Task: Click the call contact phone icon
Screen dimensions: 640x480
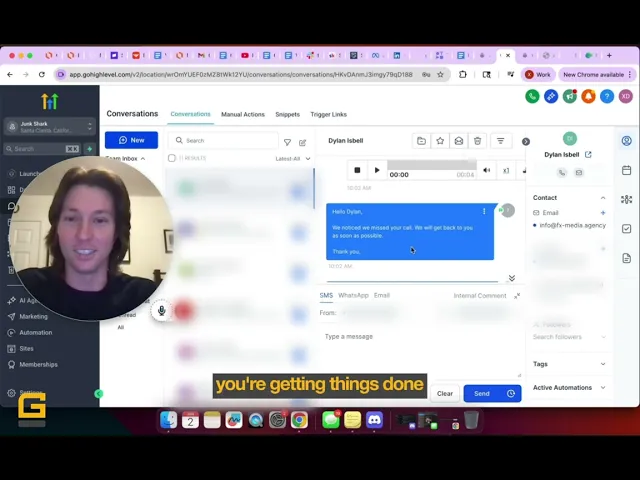Action: click(562, 173)
